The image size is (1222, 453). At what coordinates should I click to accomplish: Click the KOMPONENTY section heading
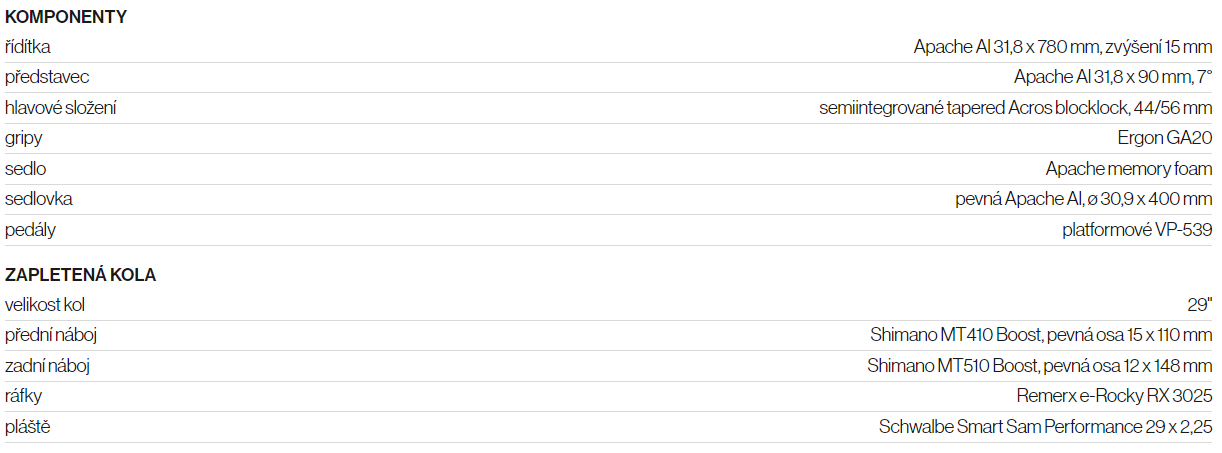[x=66, y=17]
